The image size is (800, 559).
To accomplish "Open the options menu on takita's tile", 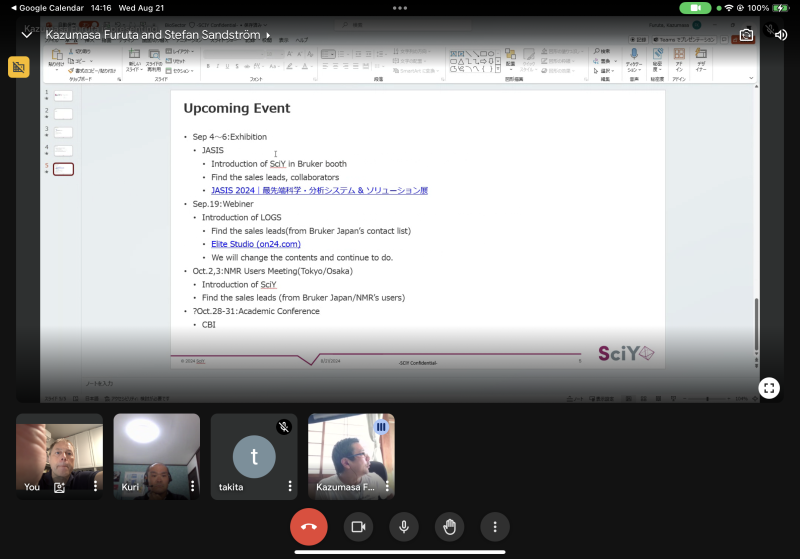I will coord(290,487).
